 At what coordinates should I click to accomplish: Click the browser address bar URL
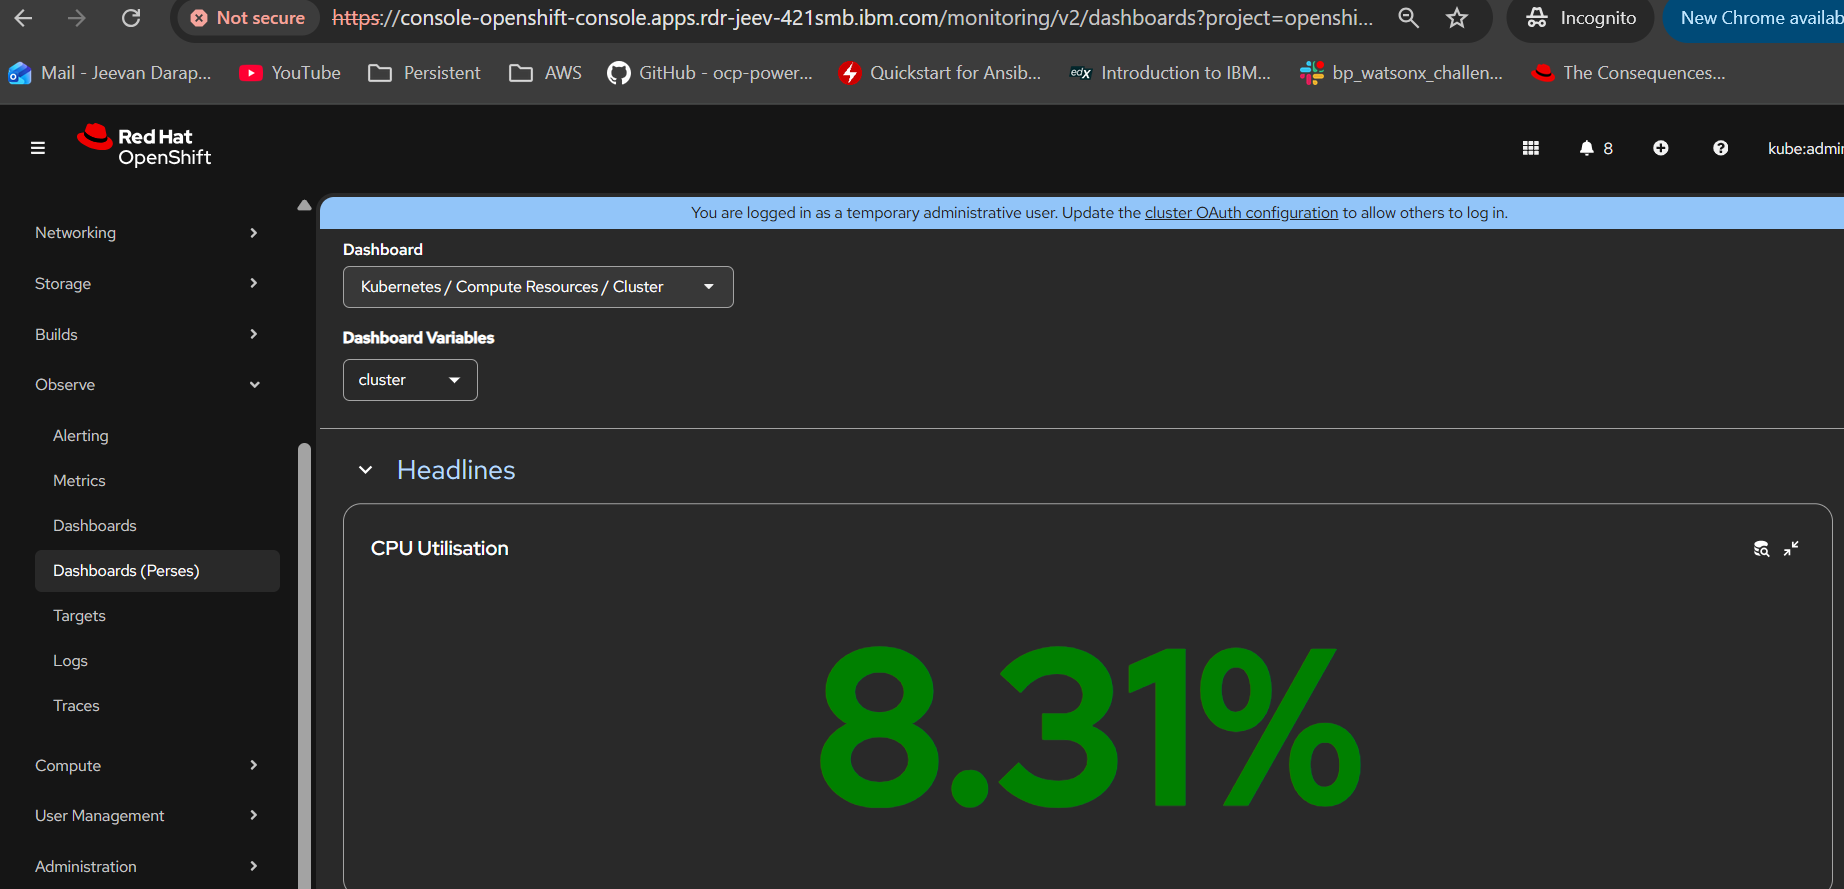pyautogui.click(x=852, y=18)
